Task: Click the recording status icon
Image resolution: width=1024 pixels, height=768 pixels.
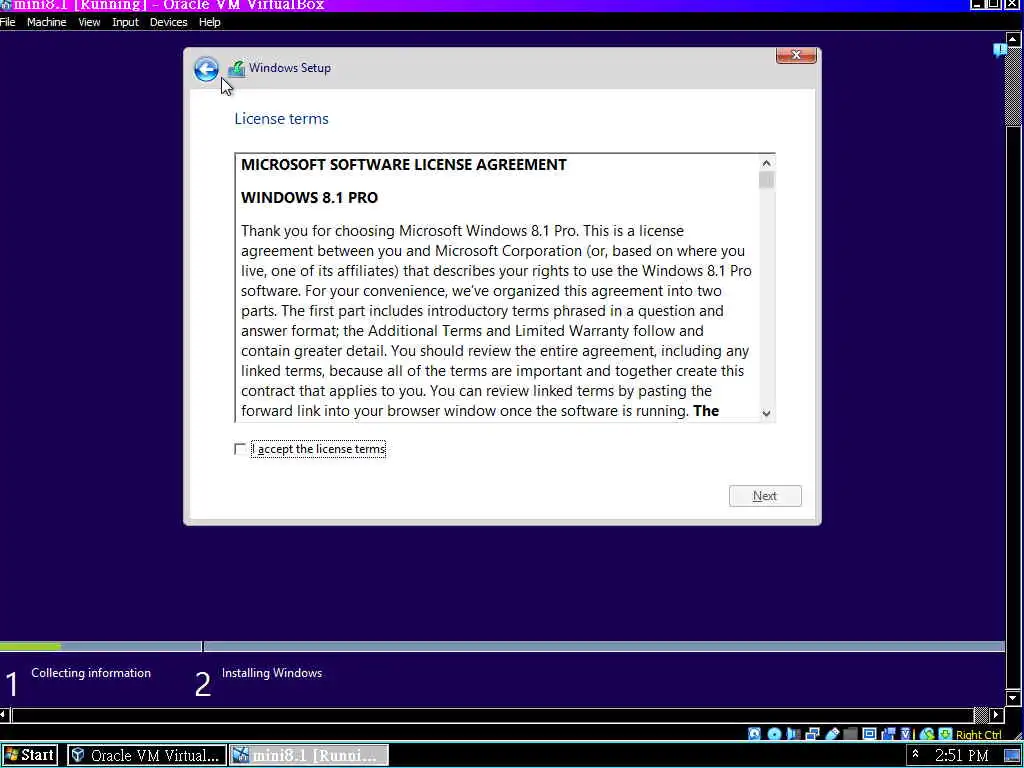Action: click(889, 733)
